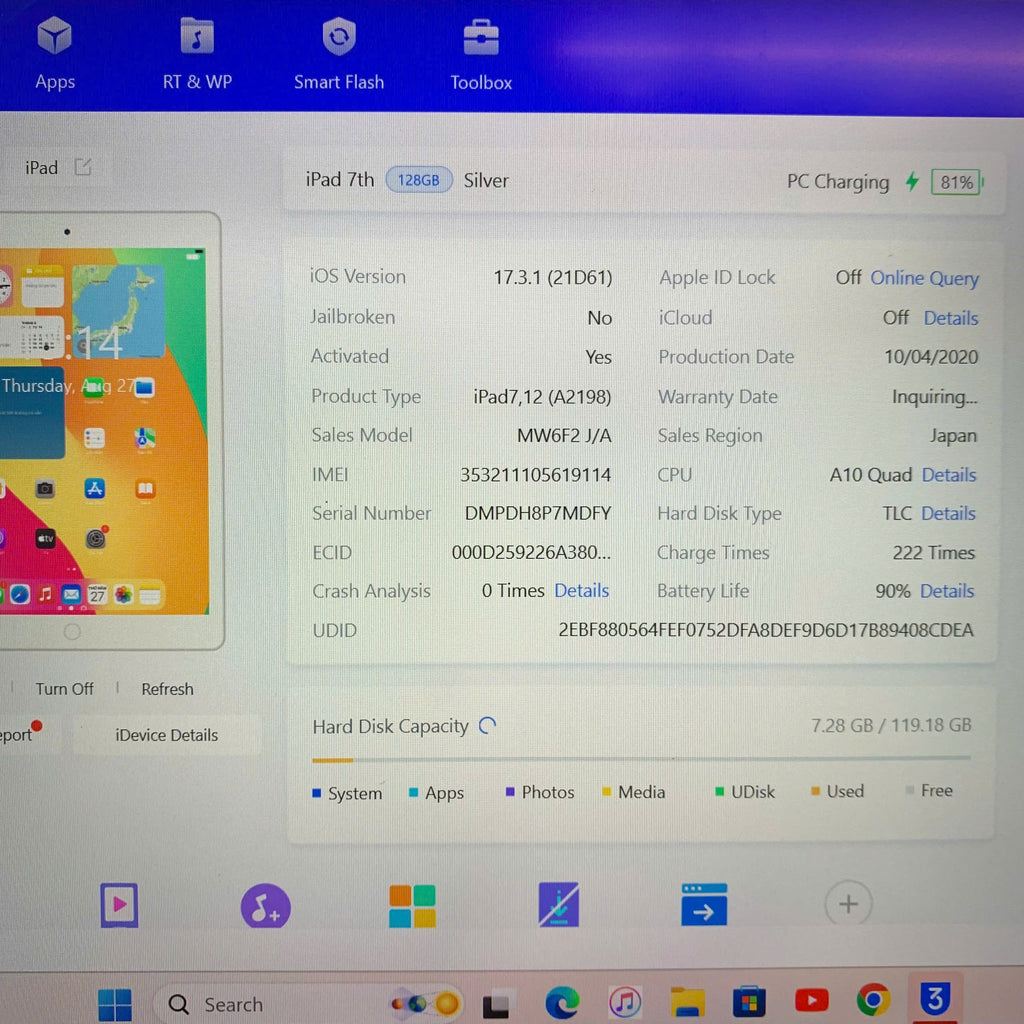Open iCloud Details link

point(951,318)
